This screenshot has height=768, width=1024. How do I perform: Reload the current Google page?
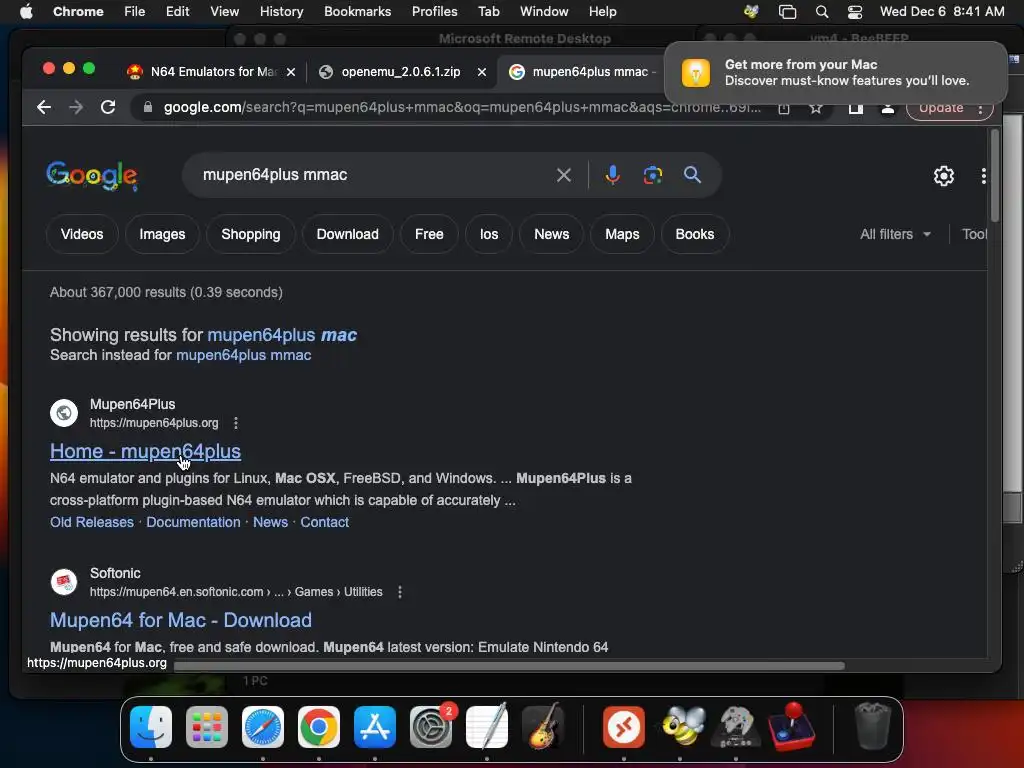coord(108,107)
